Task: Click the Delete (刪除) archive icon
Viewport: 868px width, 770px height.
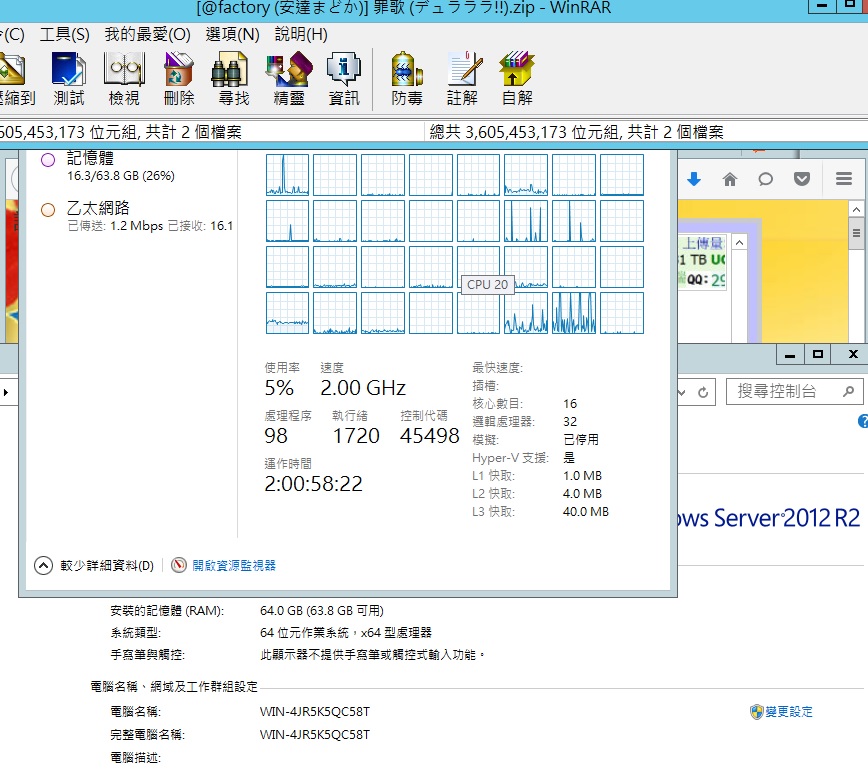Action: pyautogui.click(x=177, y=78)
